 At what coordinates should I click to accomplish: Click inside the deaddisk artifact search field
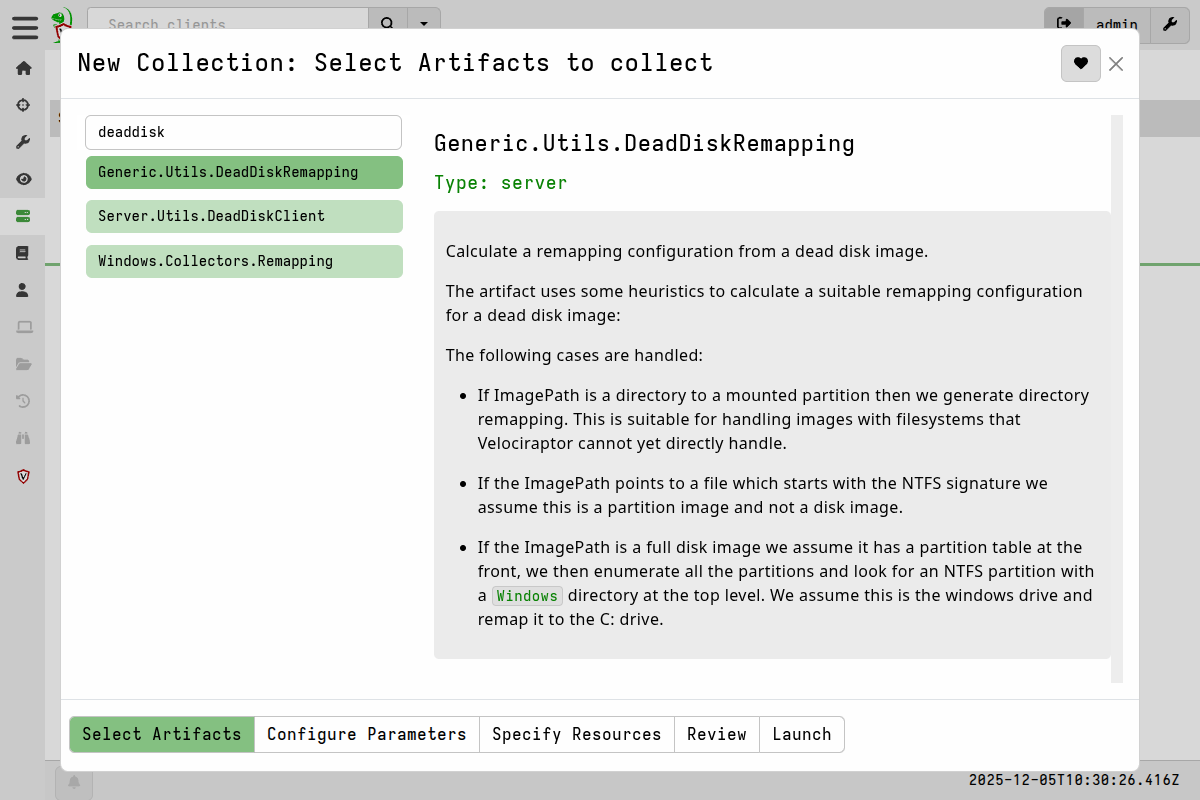coord(244,132)
